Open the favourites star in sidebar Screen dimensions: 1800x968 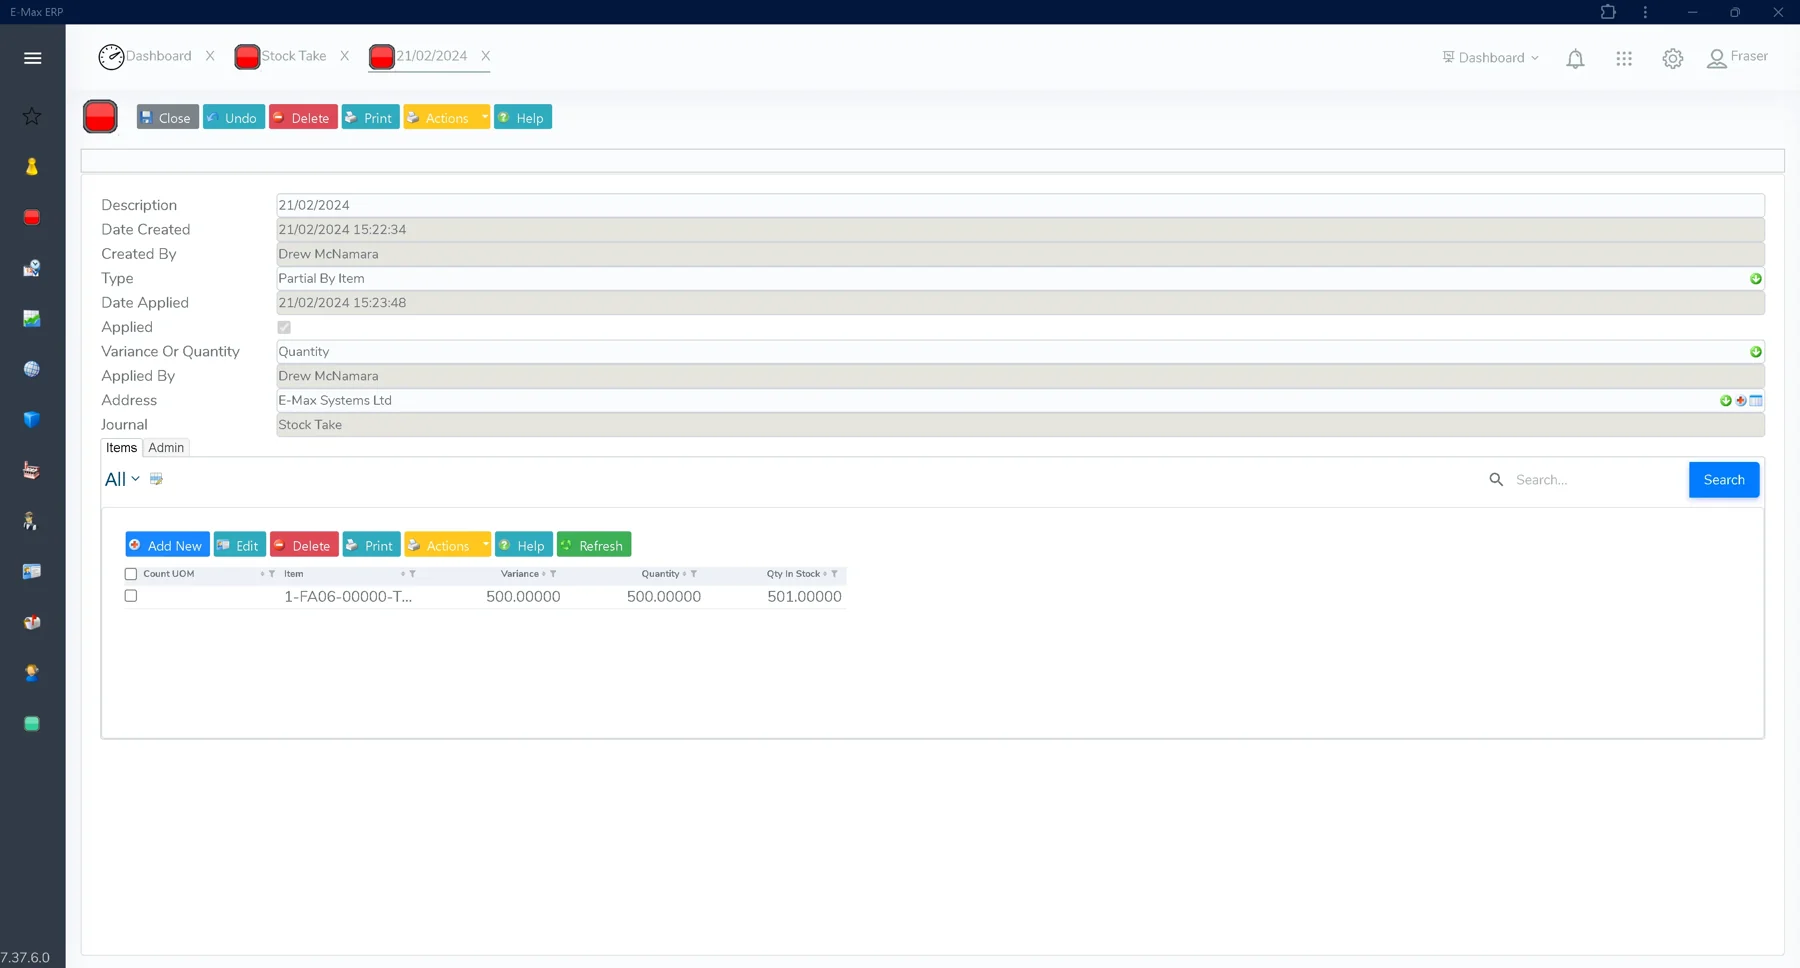tap(32, 116)
